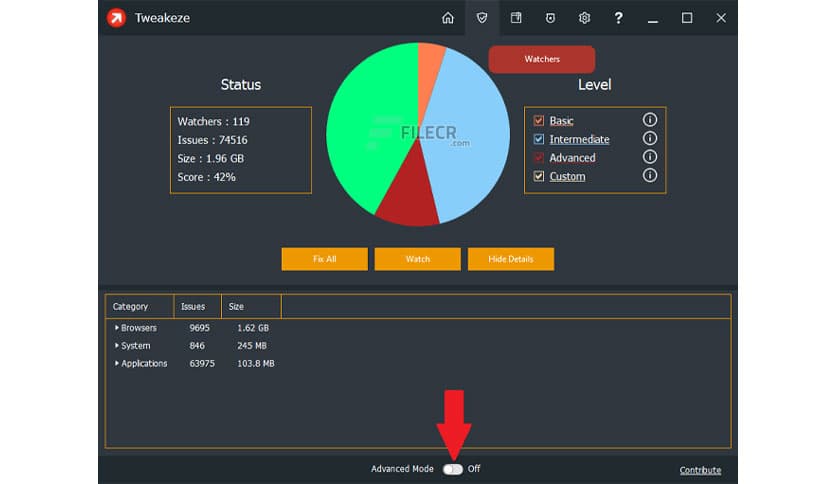Click the red Watchers button
Screen dimensions: 836x484
tap(542, 59)
